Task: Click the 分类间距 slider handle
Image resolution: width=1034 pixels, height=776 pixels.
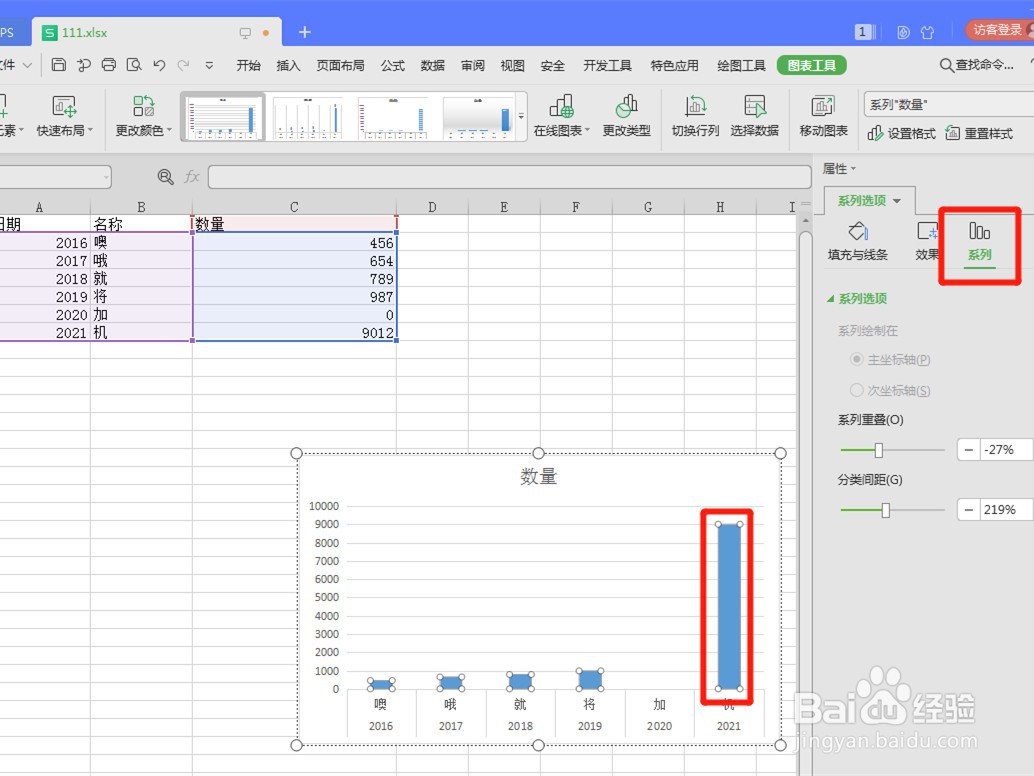Action: click(x=886, y=510)
